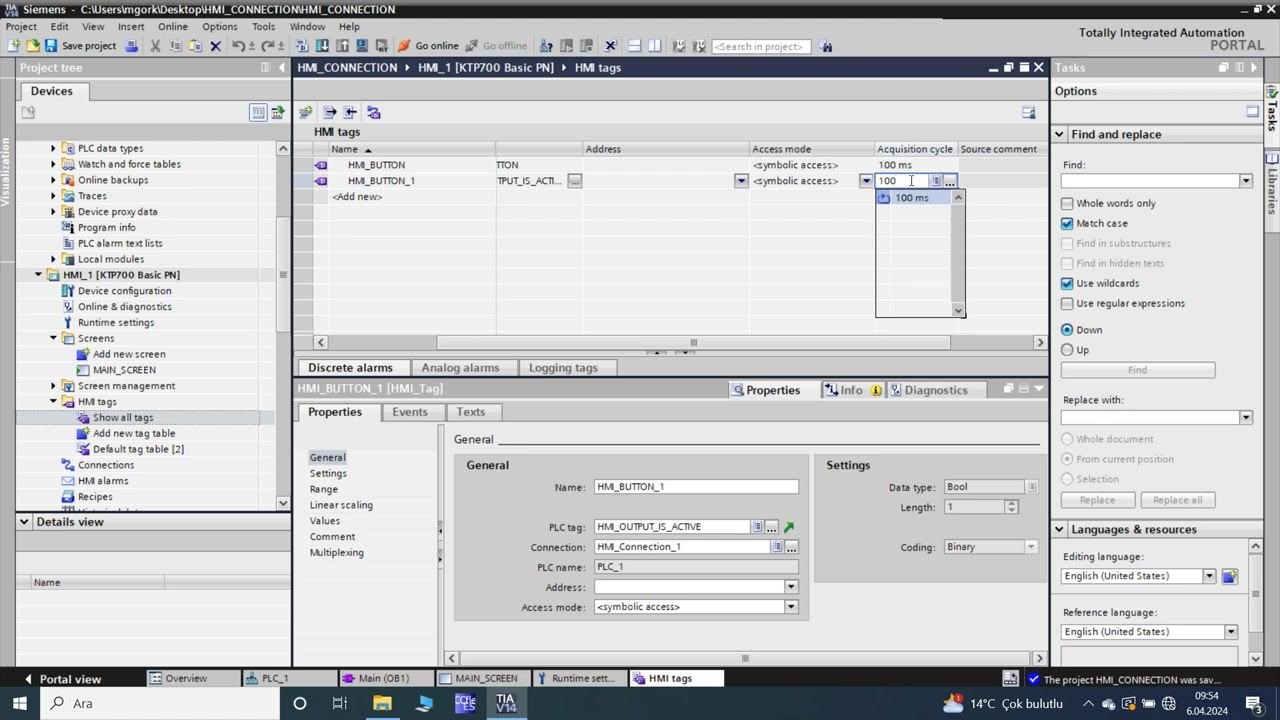Switch to the Analog alarms tab

pyautogui.click(x=460, y=368)
